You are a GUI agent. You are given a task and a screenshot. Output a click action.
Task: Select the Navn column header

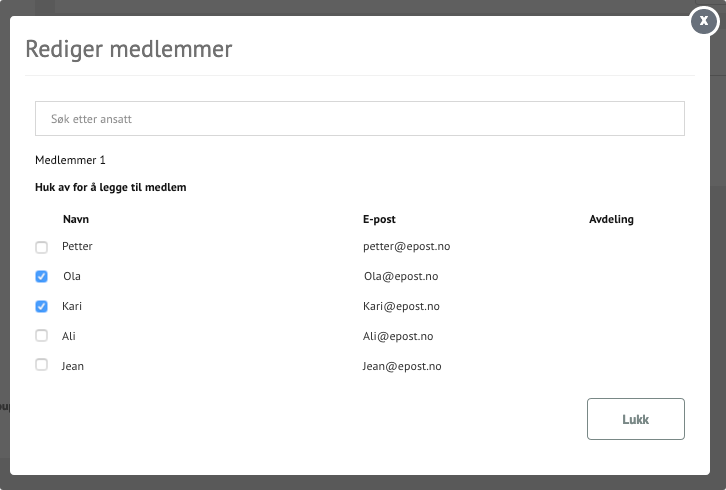pos(76,219)
